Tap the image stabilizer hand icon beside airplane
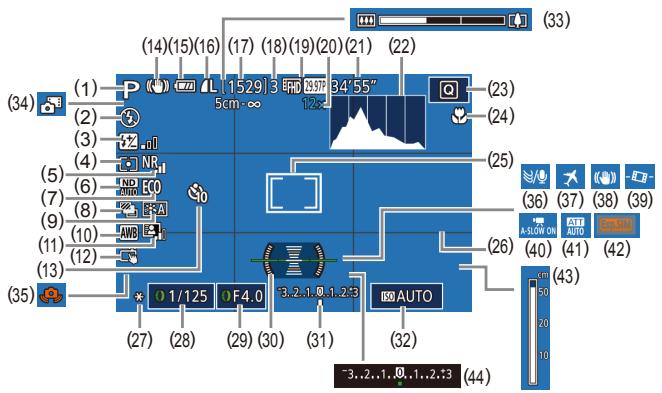The height and width of the screenshot is (393, 662). click(605, 176)
